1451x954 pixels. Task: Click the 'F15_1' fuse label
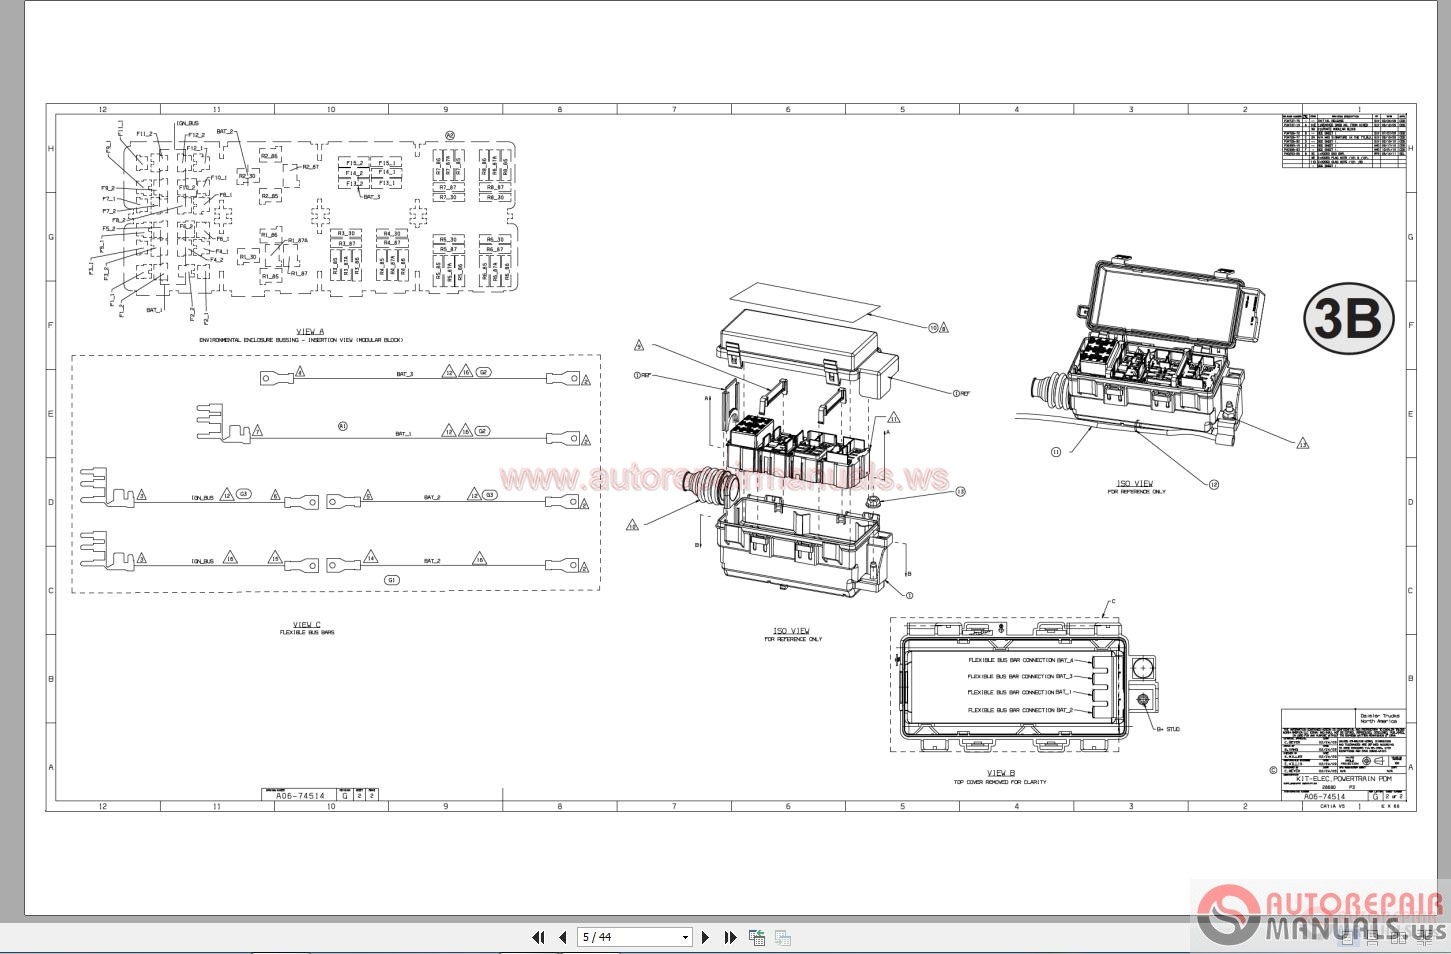[388, 163]
